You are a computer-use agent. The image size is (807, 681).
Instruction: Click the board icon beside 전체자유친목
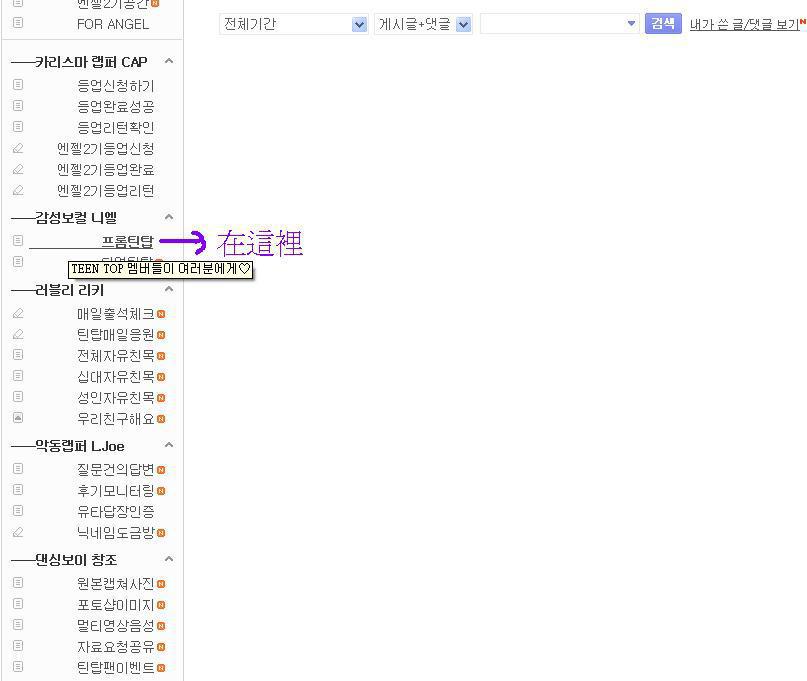[x=18, y=355]
